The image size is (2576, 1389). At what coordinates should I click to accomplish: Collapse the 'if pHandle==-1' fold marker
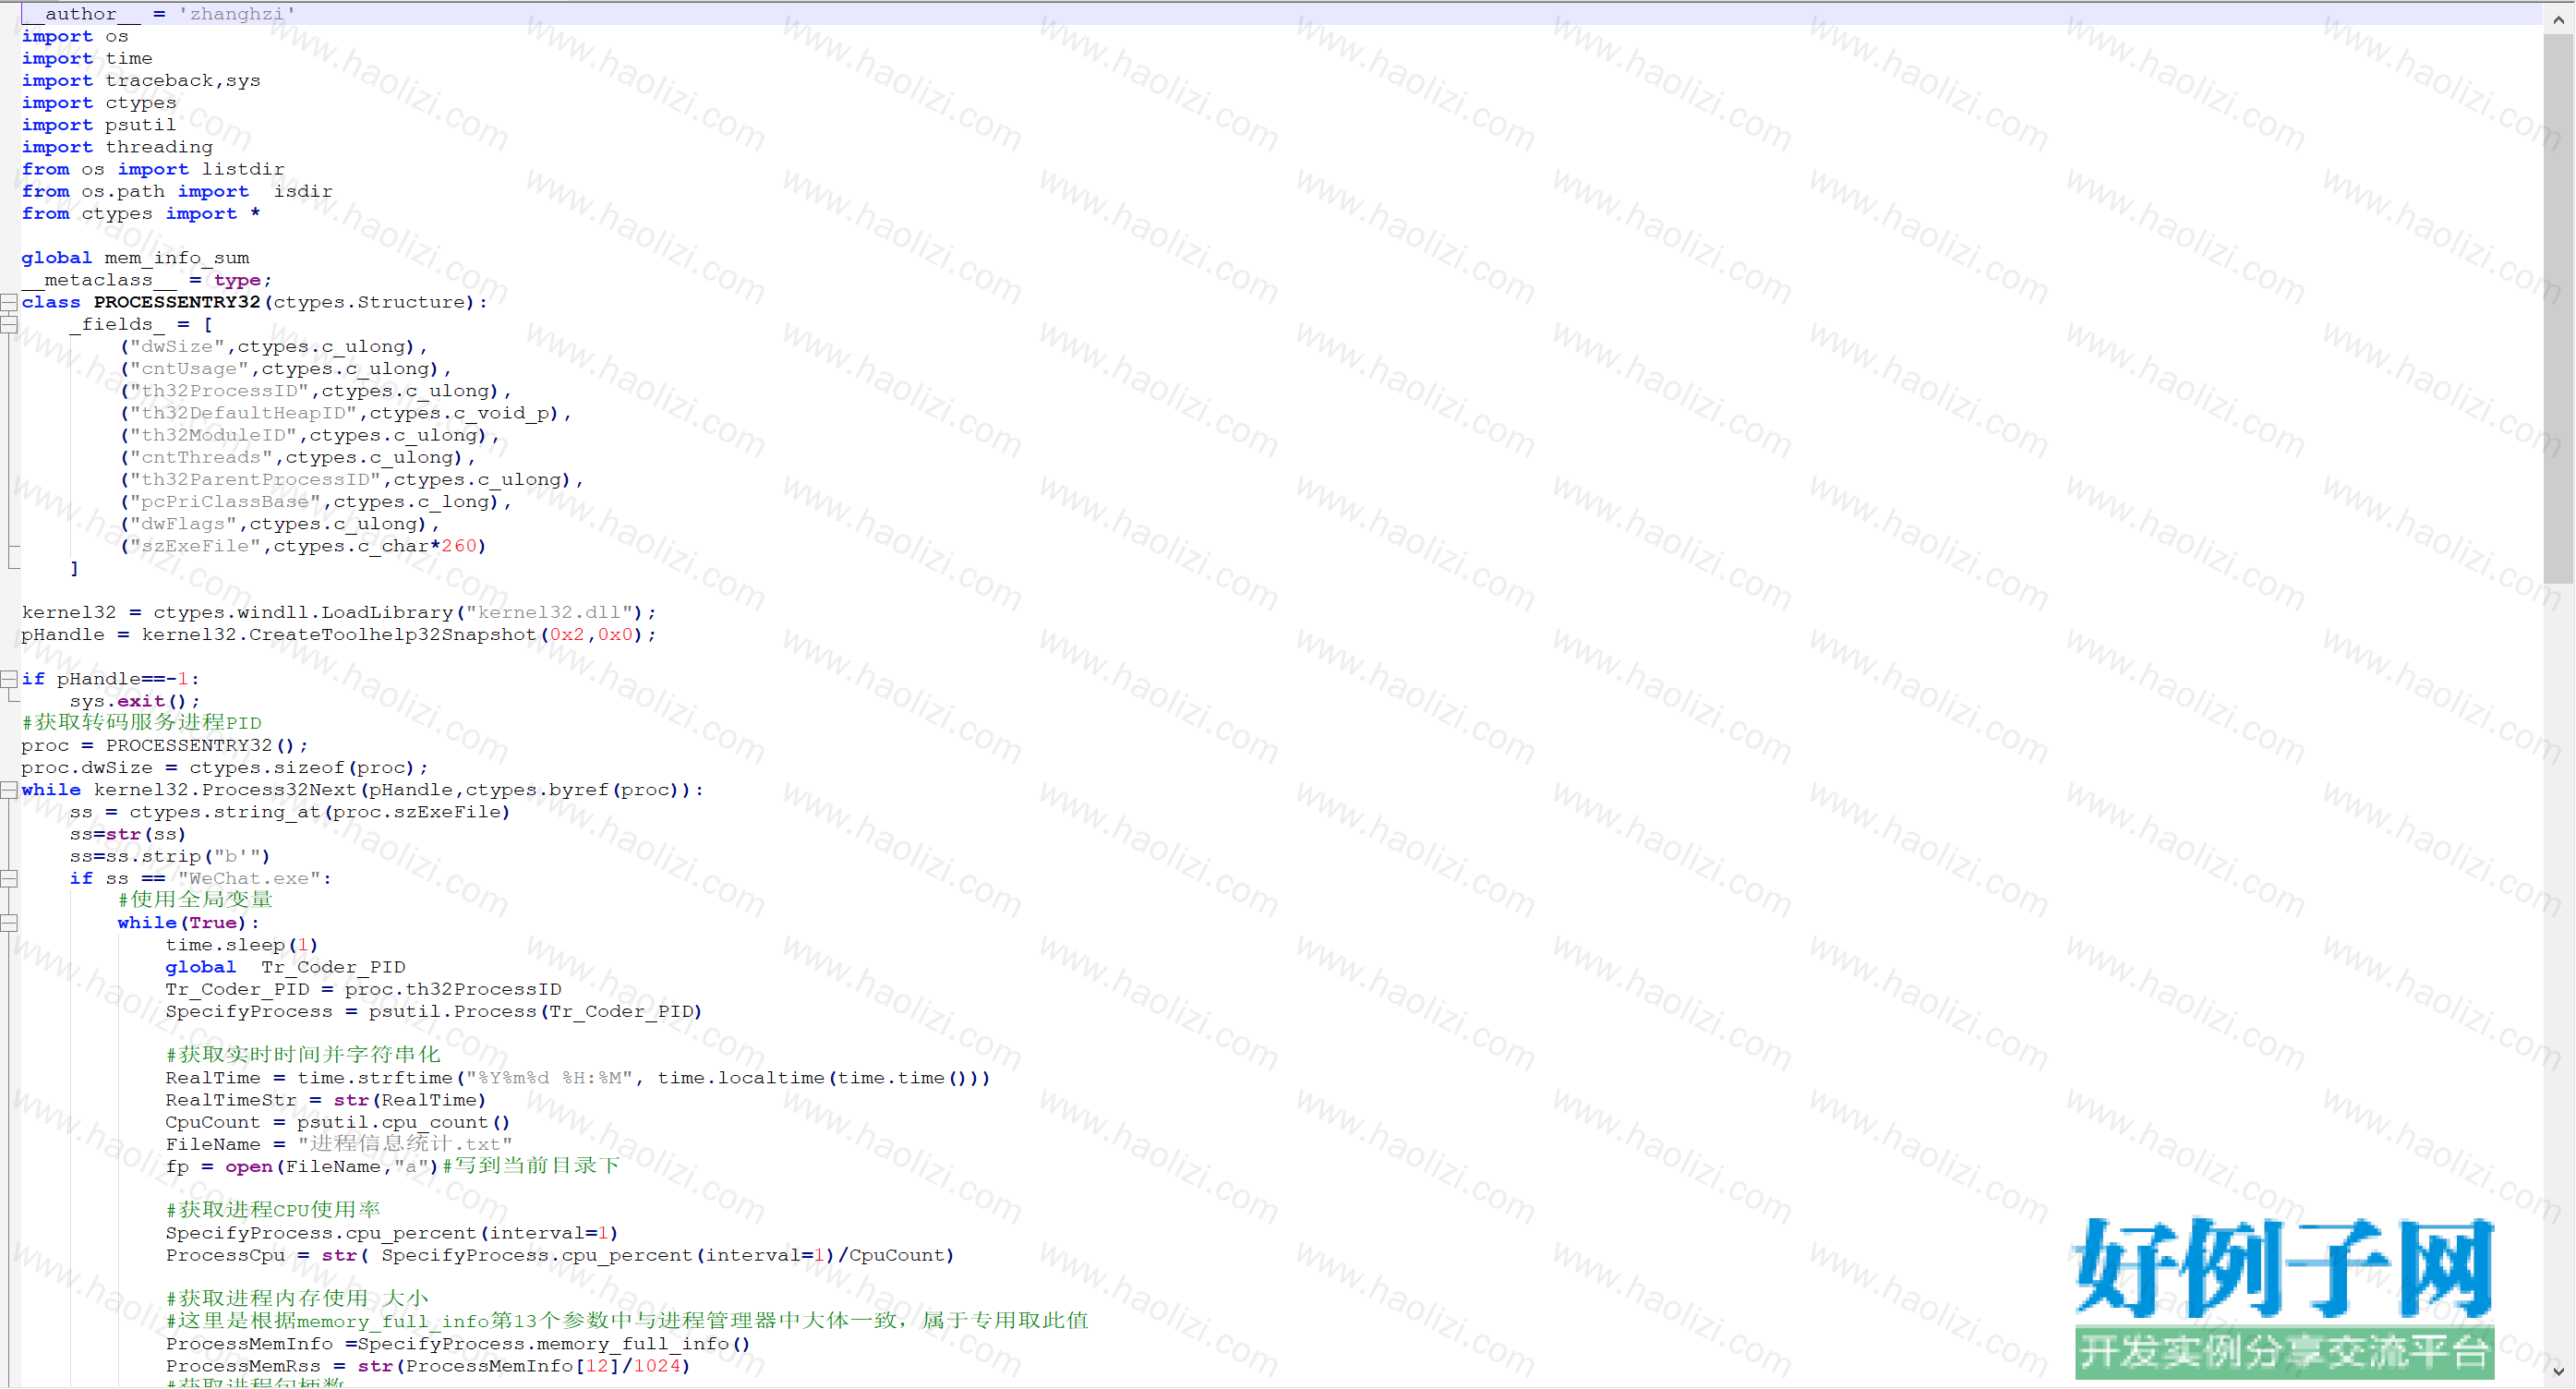[x=9, y=679]
